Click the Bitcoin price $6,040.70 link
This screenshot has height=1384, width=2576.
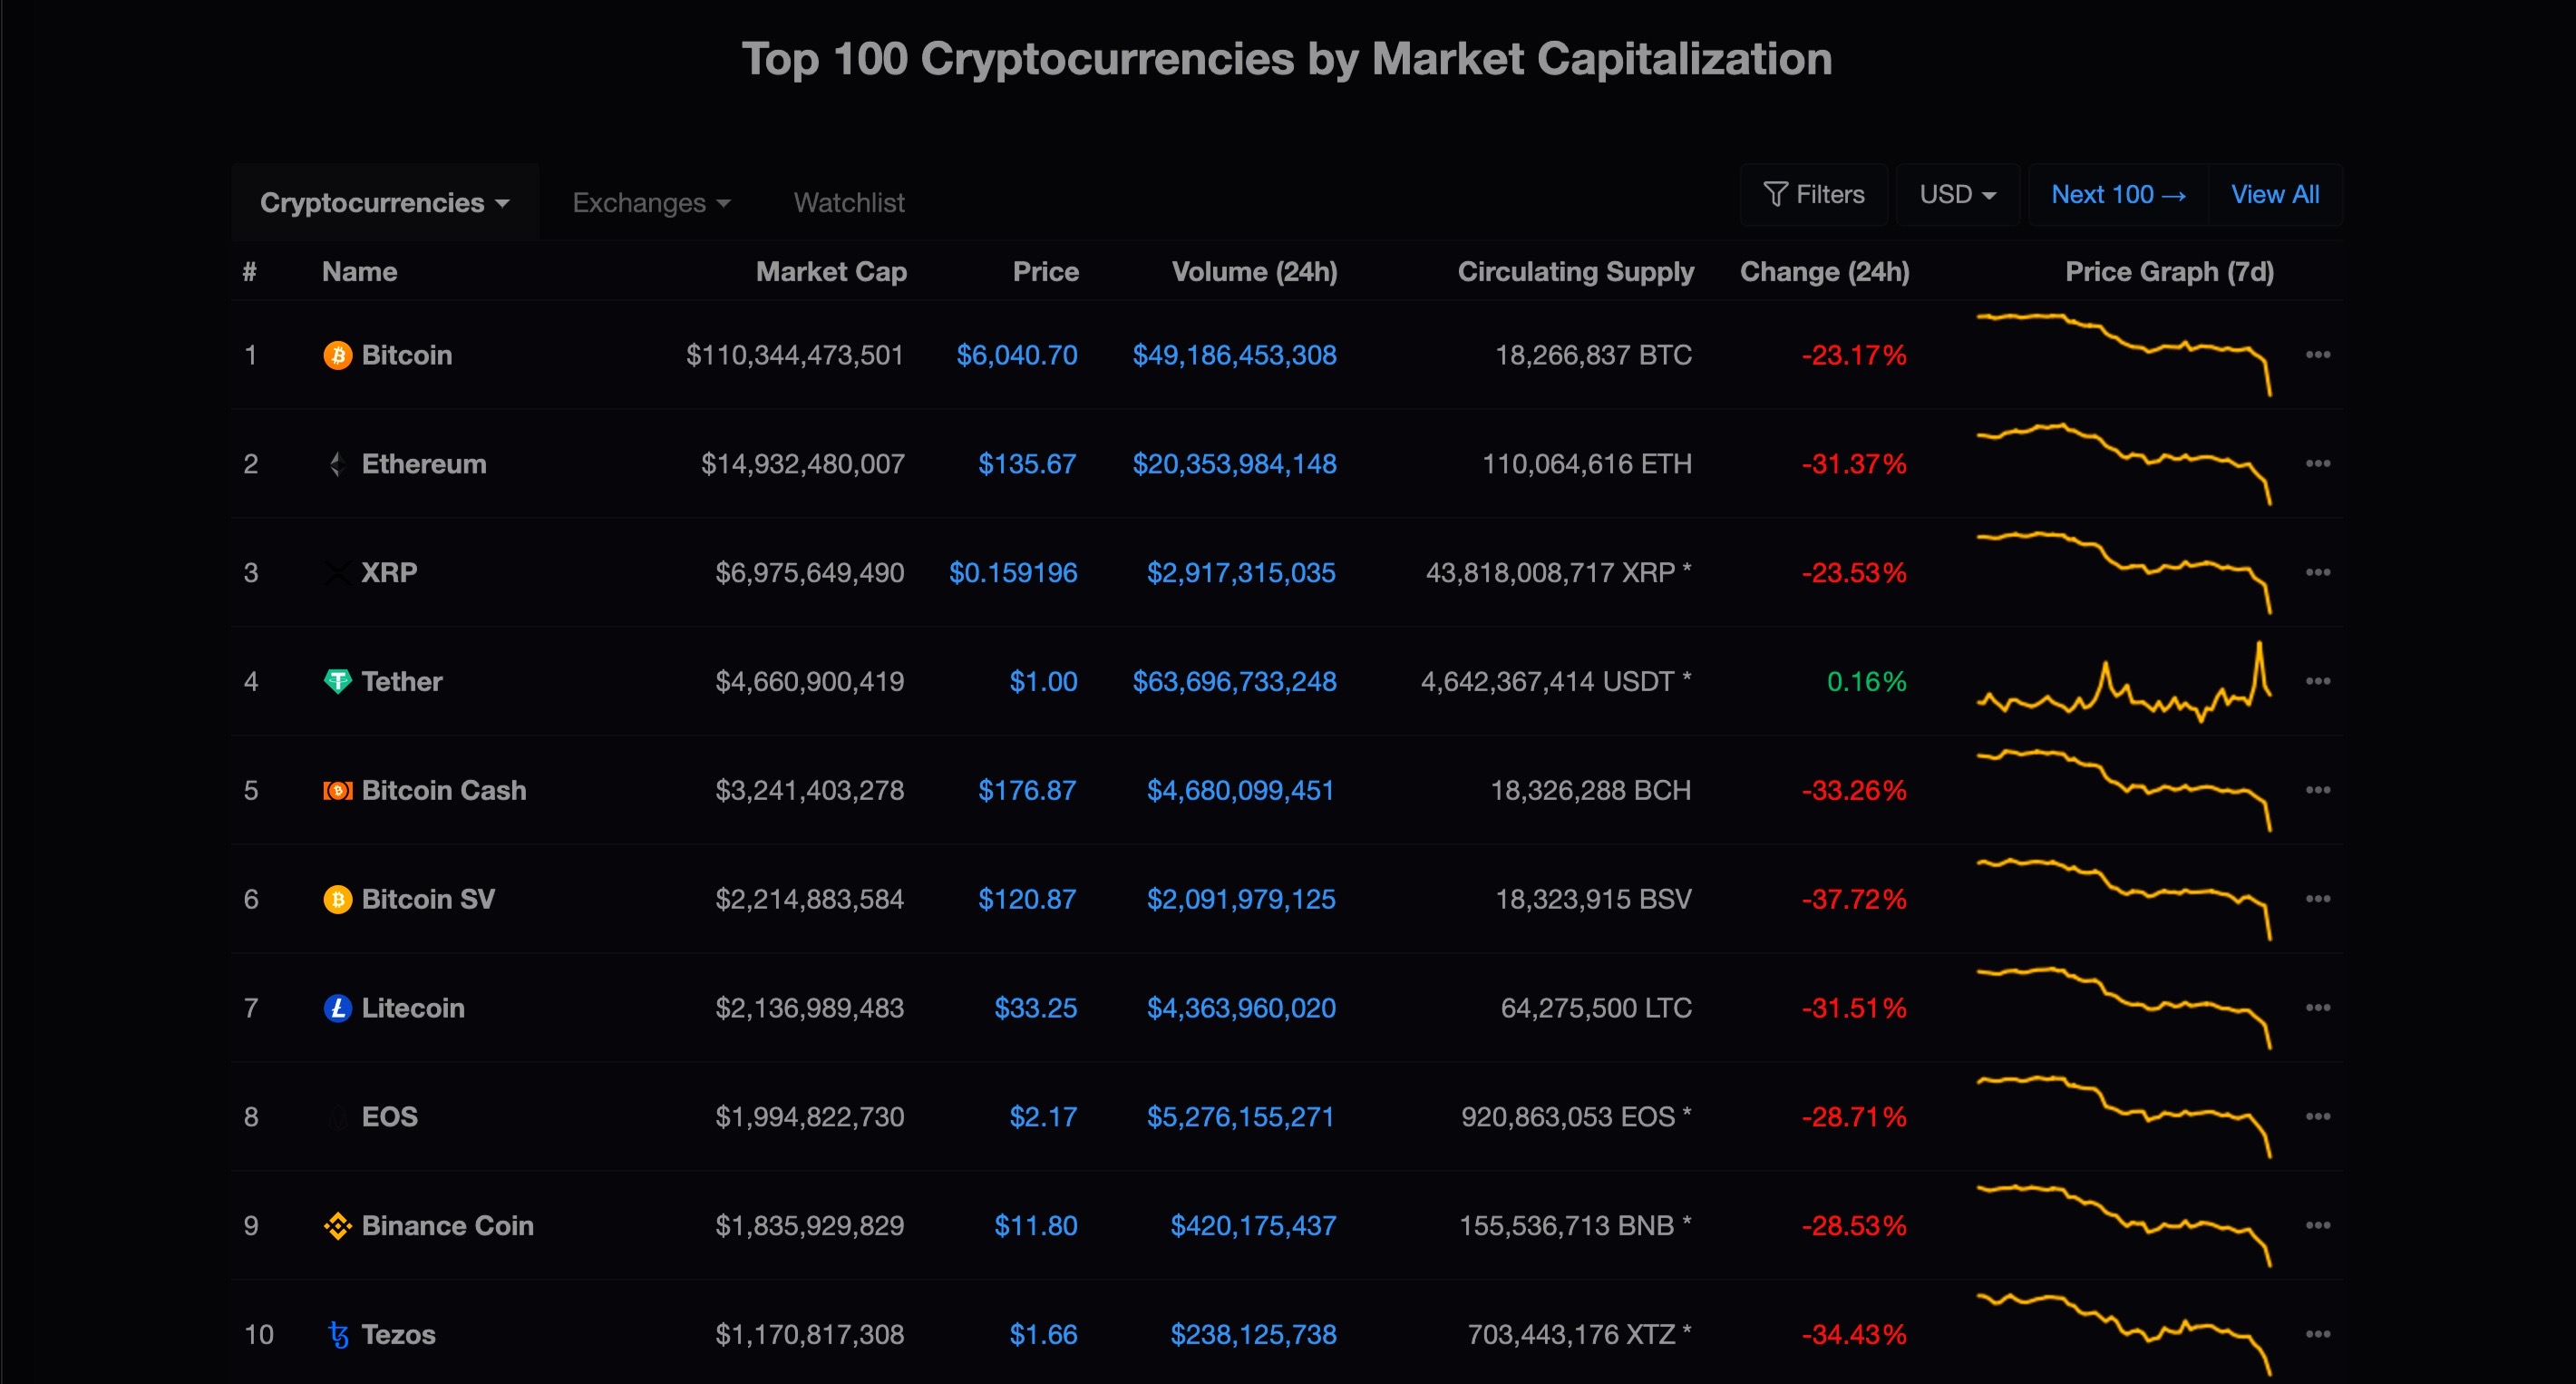click(x=1016, y=355)
